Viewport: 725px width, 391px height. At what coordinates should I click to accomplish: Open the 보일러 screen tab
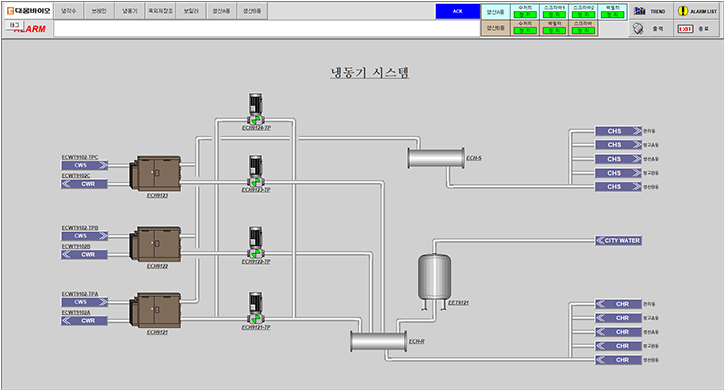(191, 11)
